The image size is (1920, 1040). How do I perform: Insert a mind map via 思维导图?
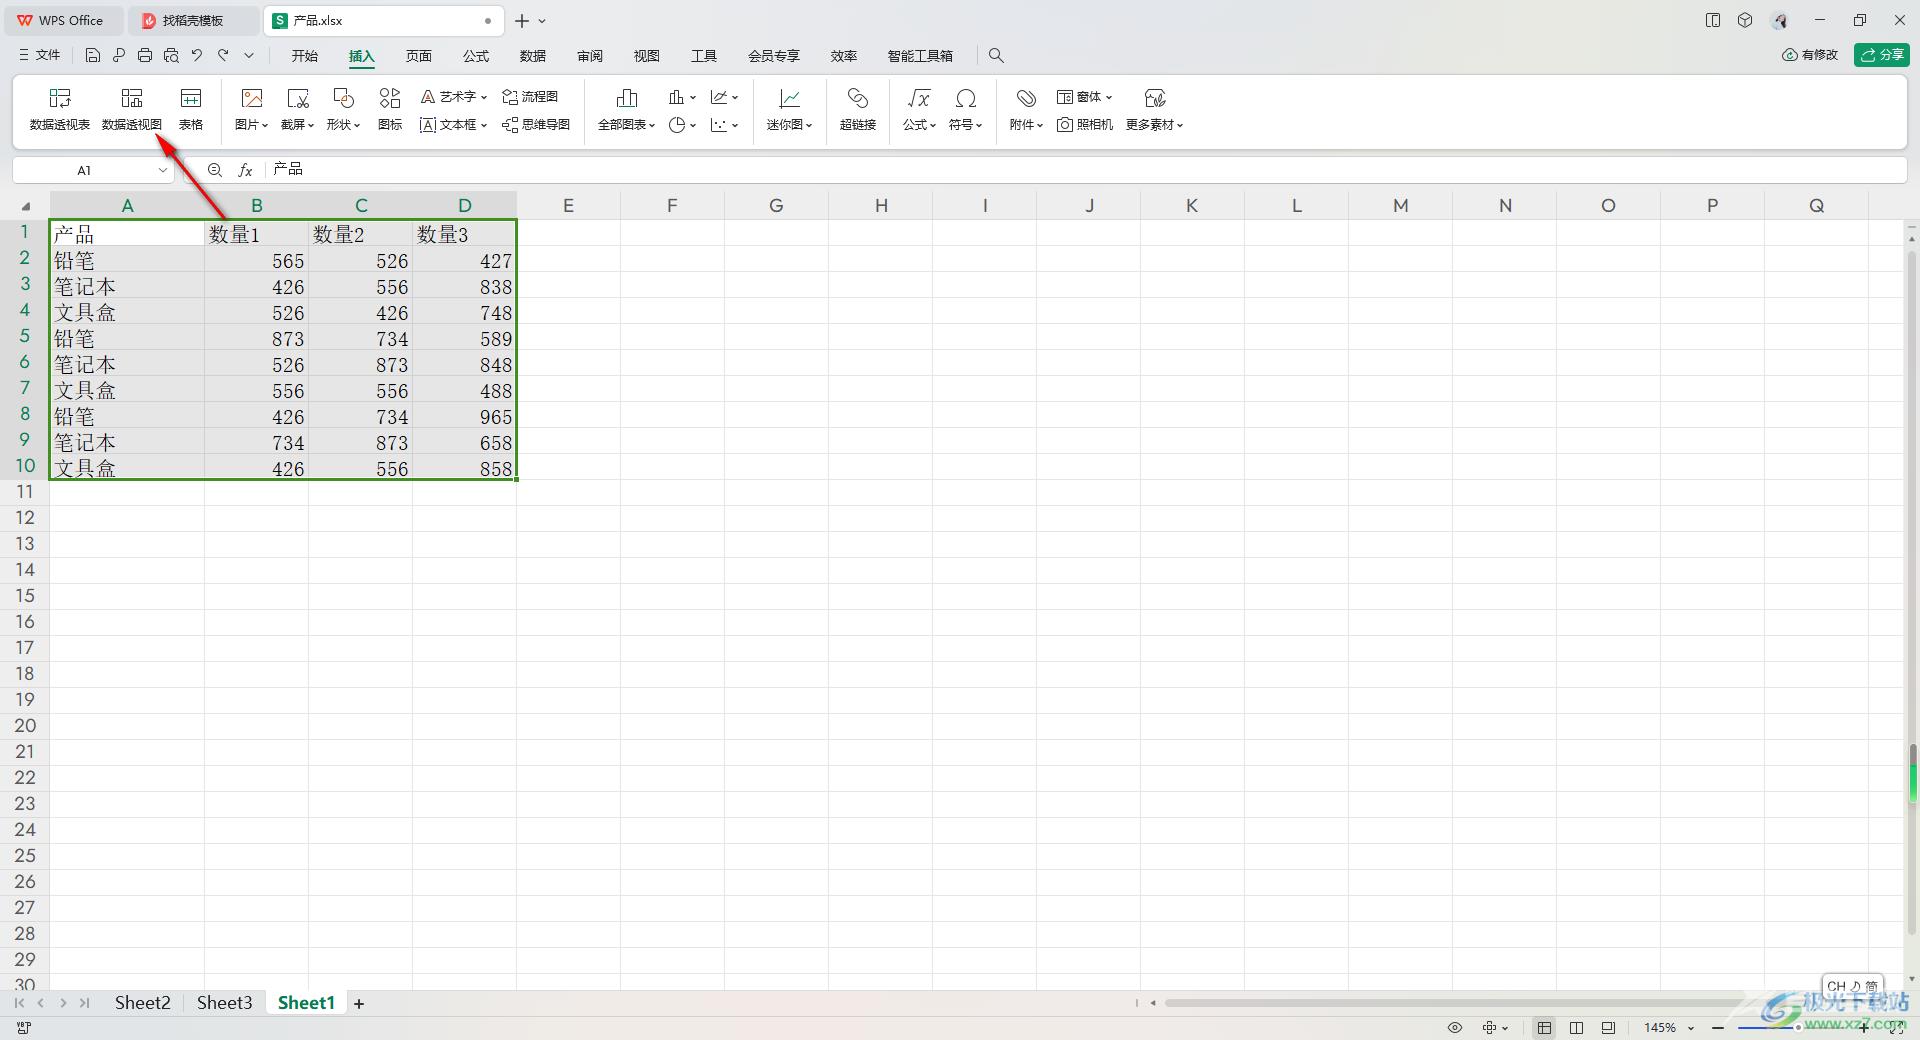536,125
